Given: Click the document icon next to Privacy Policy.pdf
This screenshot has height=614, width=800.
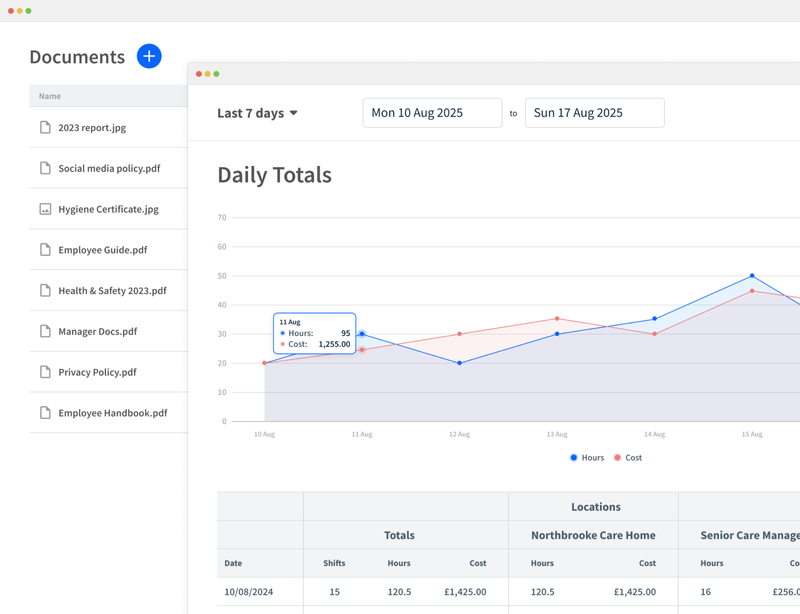Looking at the screenshot, I should 44,372.
